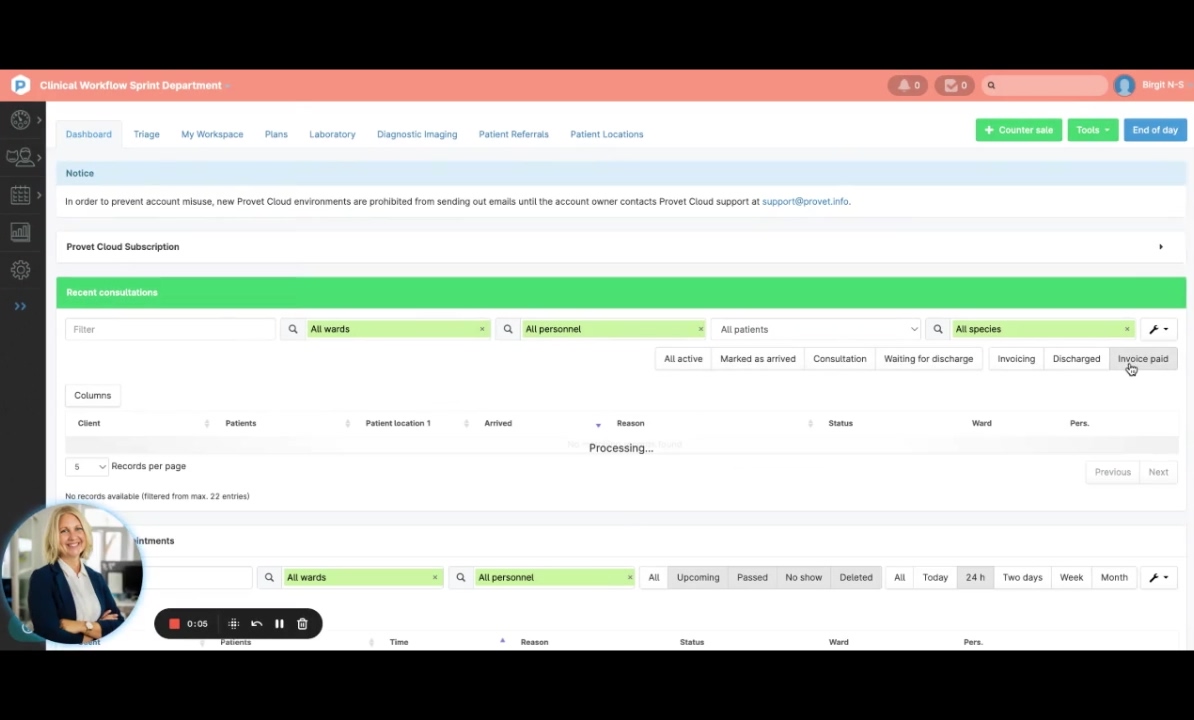Pause the screen recording
Viewport: 1194px width, 720px height.
point(279,624)
